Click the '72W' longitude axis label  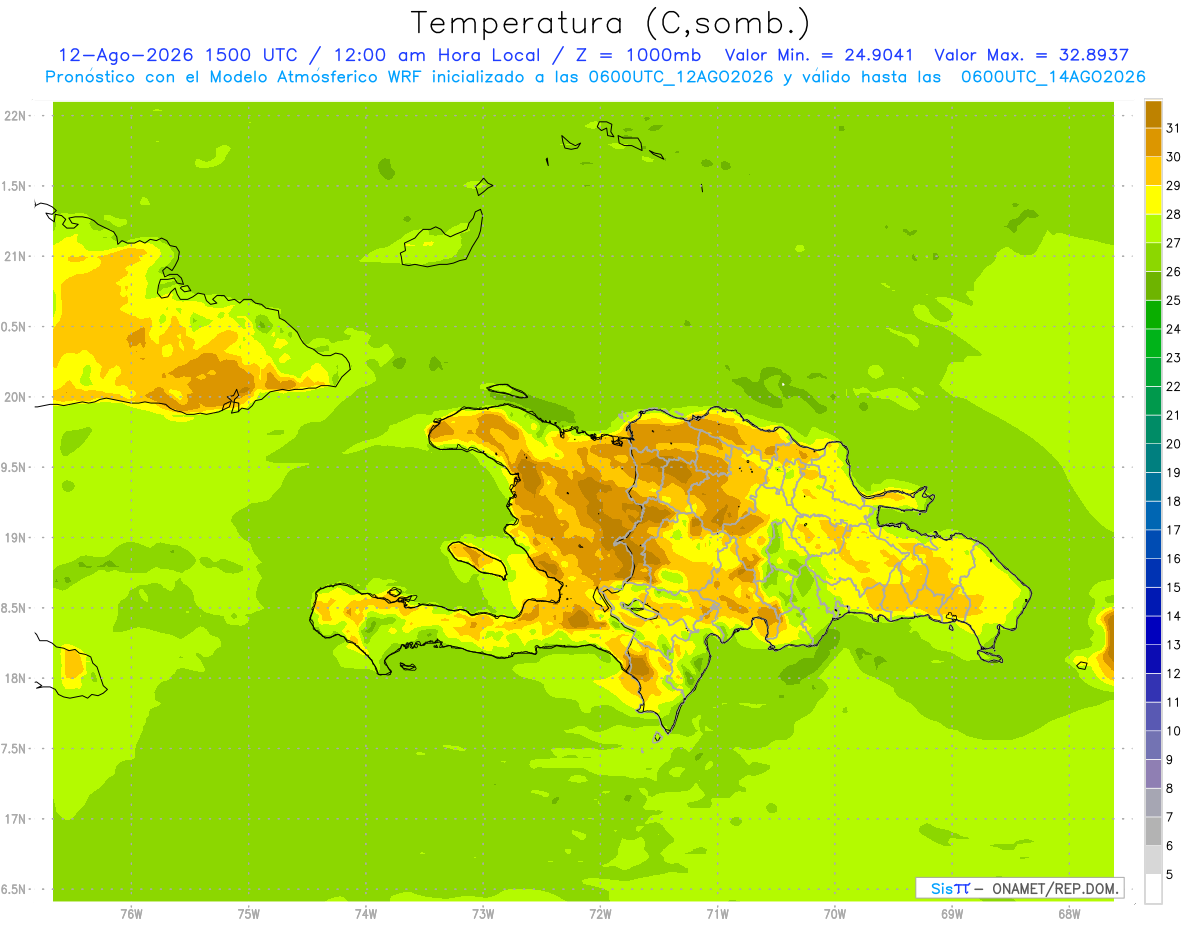click(600, 914)
